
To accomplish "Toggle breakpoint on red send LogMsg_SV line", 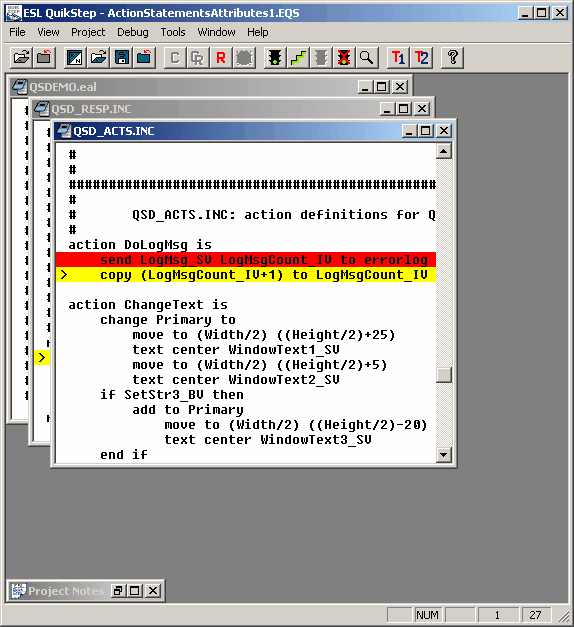I will [x=246, y=260].
